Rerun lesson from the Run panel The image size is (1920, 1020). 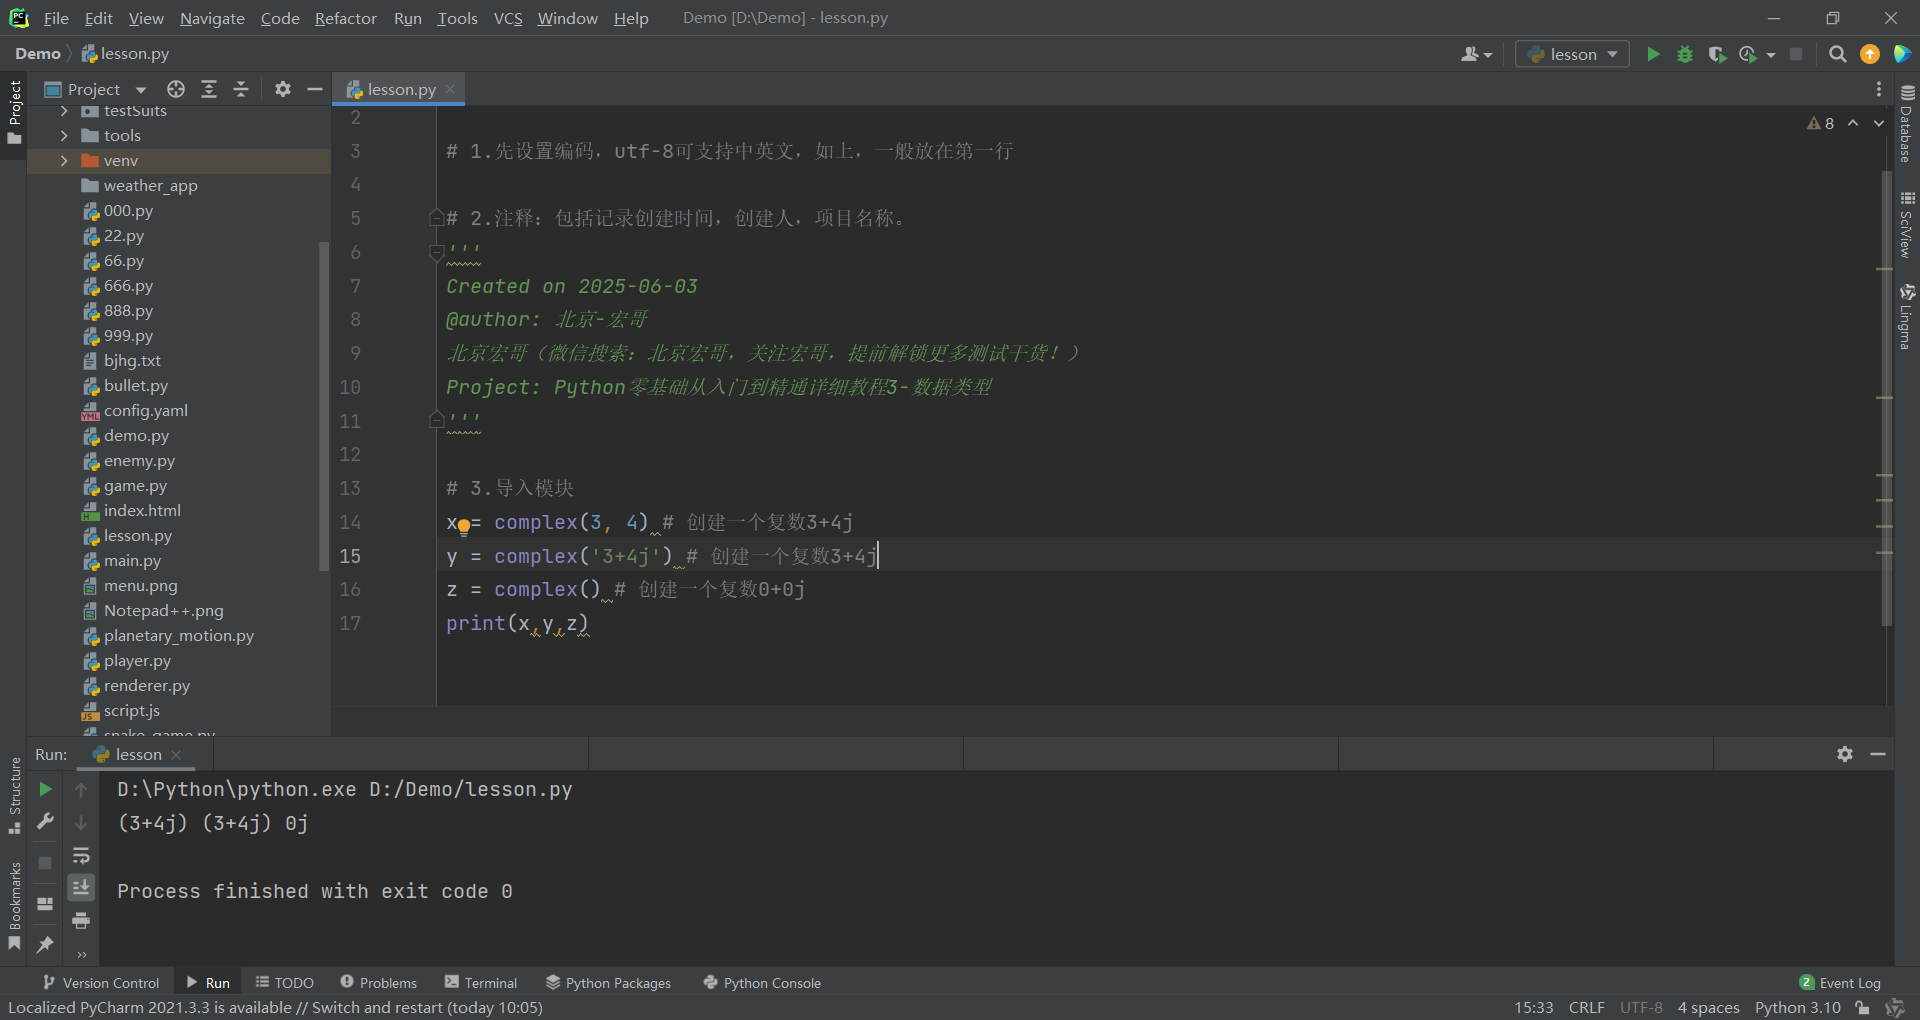pos(45,789)
